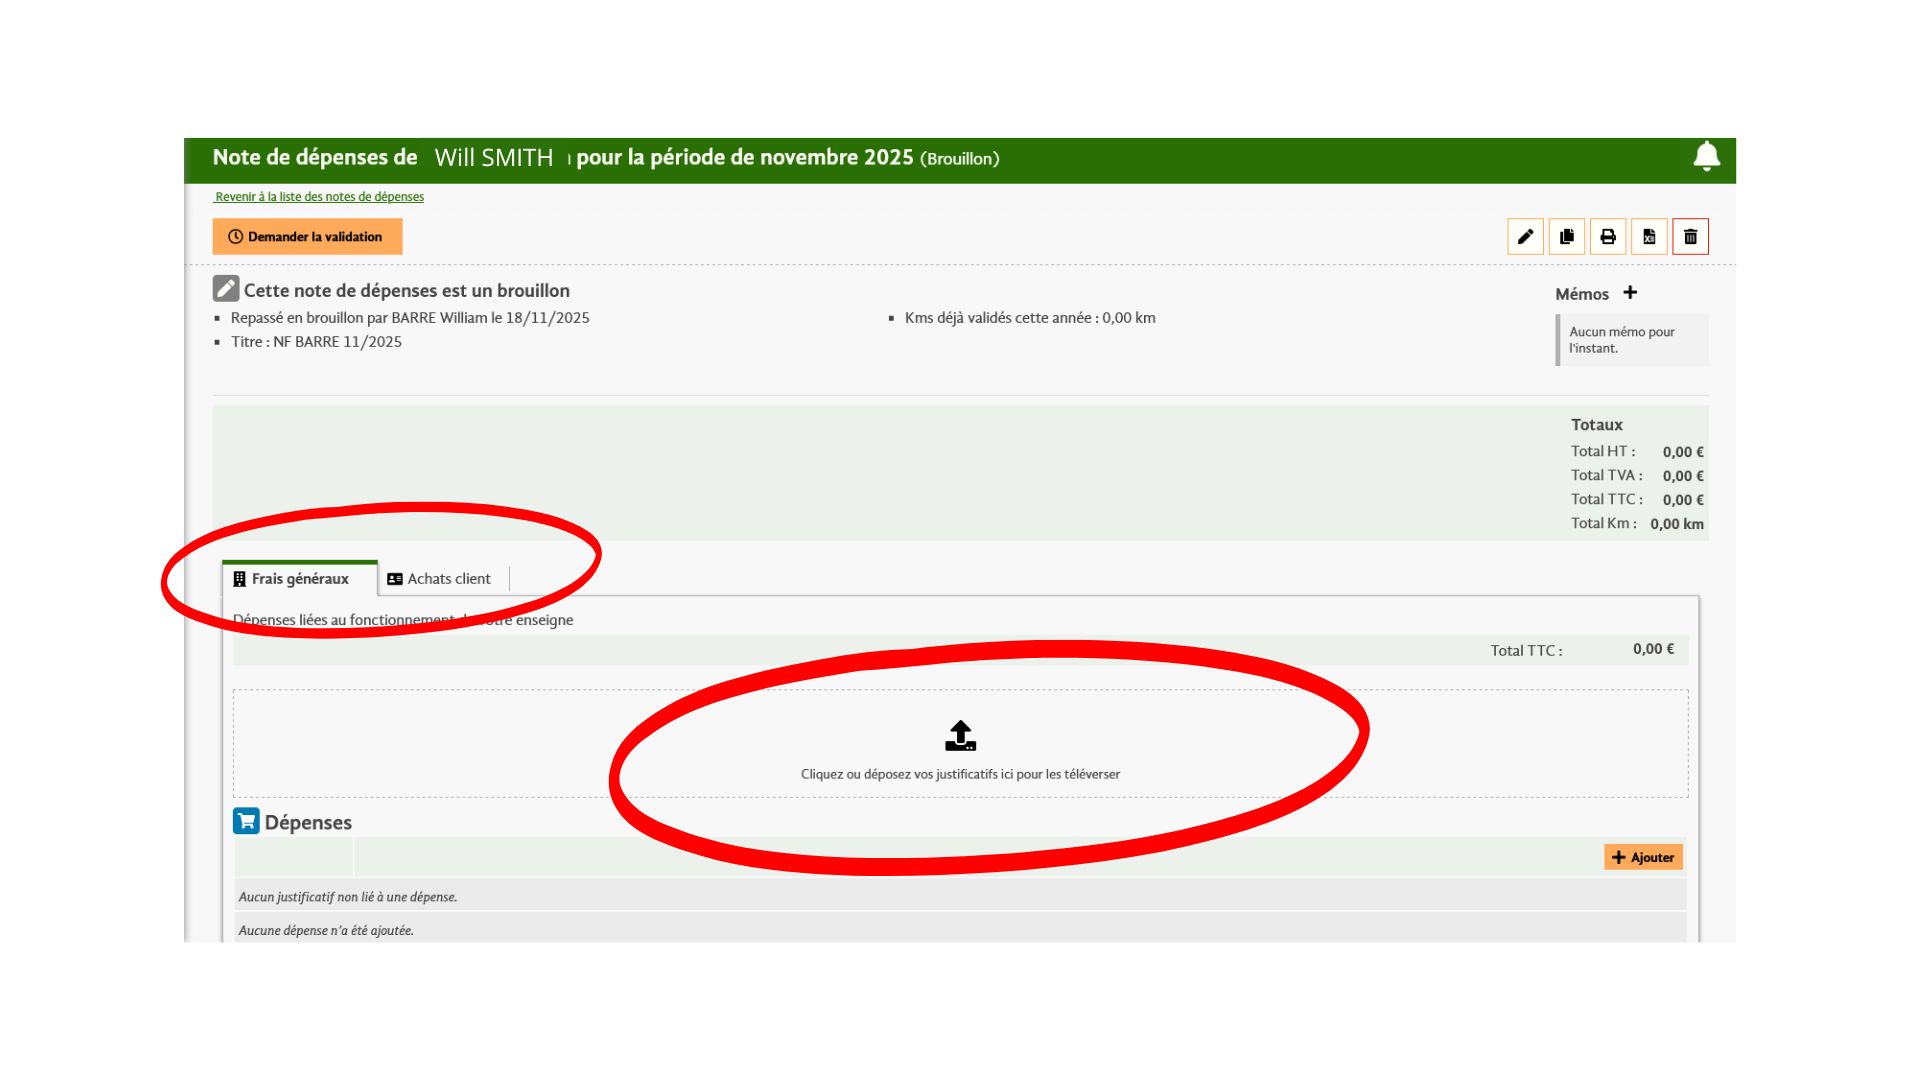Click the Dépenses section heading
This screenshot has height=1080, width=1920.
(308, 822)
